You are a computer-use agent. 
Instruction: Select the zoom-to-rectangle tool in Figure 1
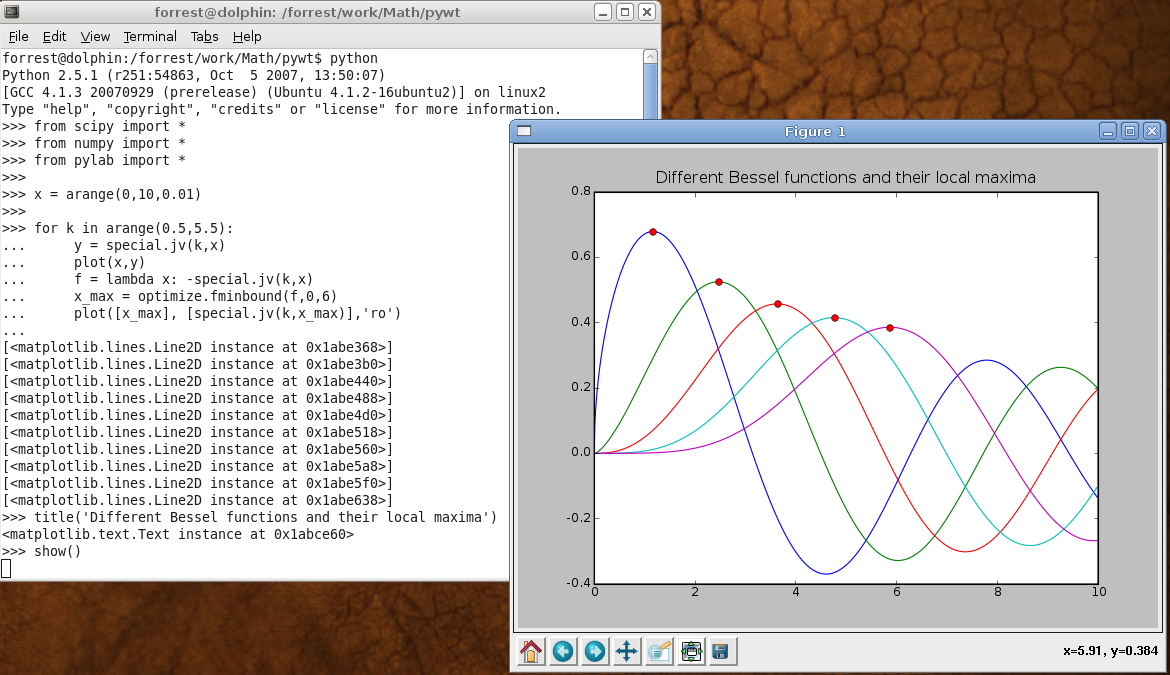point(659,651)
